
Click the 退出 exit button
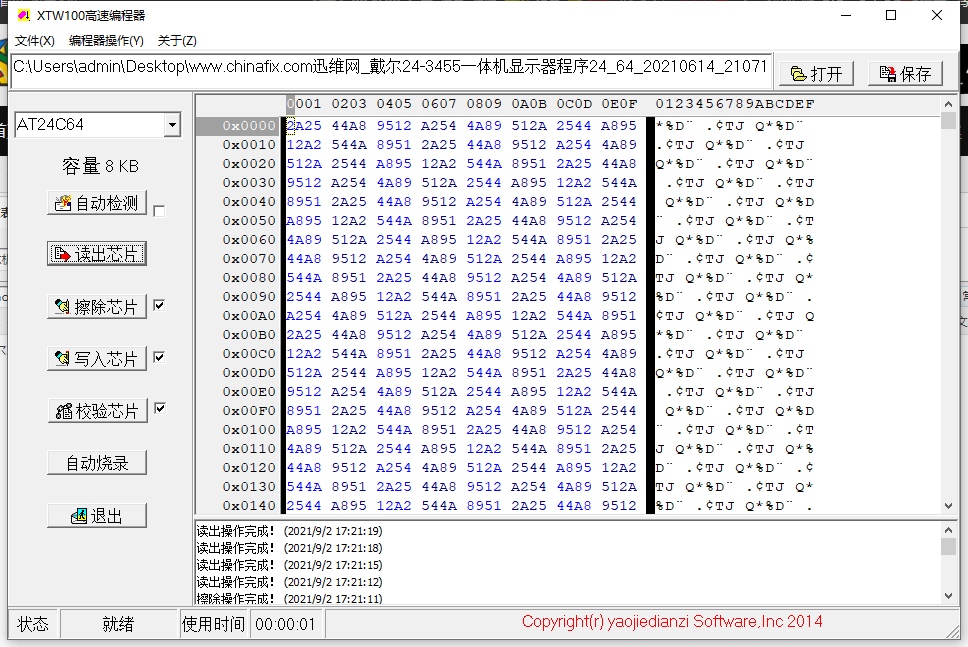coord(97,515)
